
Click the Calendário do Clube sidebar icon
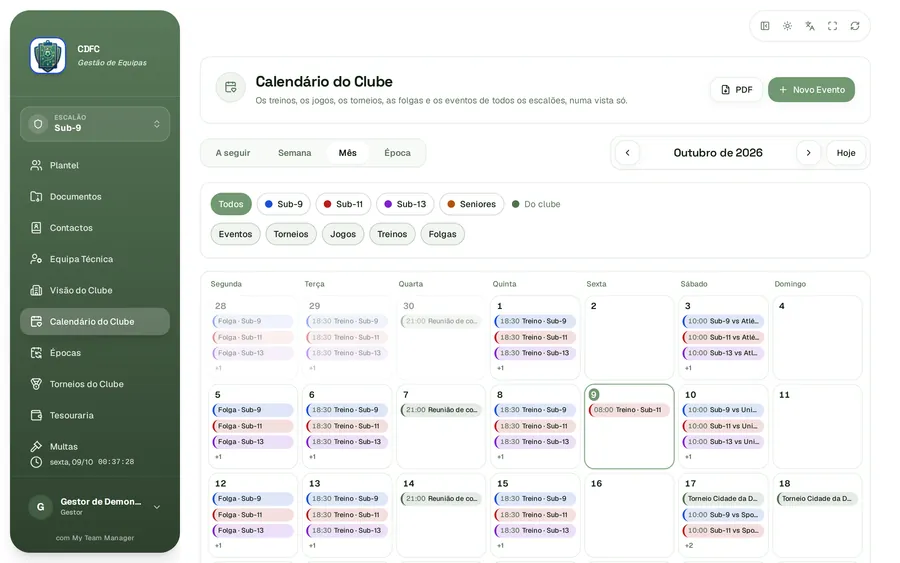coord(36,321)
